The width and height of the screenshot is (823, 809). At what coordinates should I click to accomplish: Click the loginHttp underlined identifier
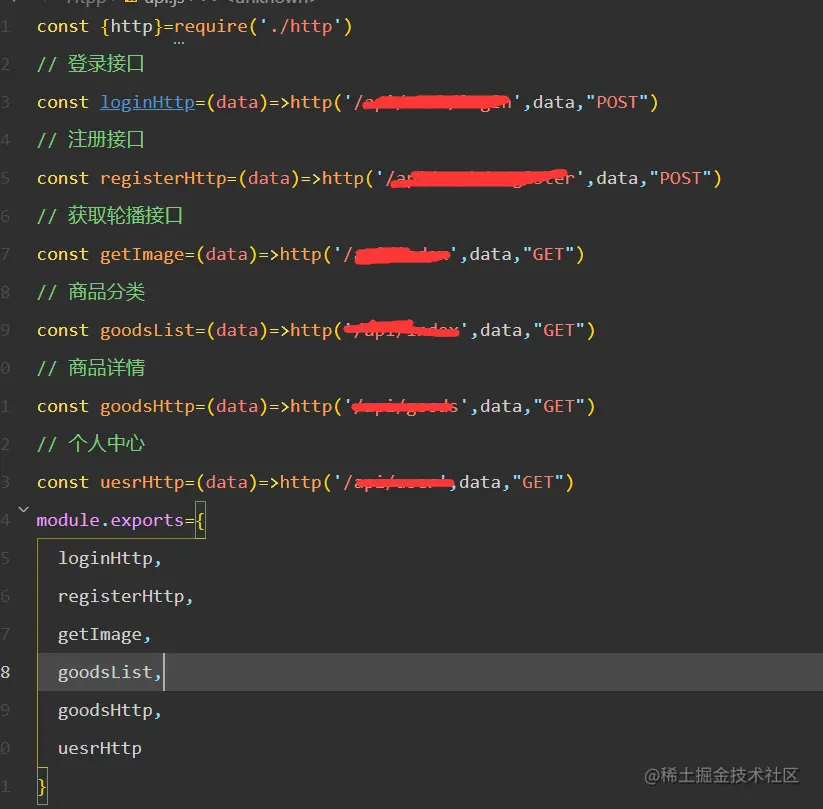[147, 102]
